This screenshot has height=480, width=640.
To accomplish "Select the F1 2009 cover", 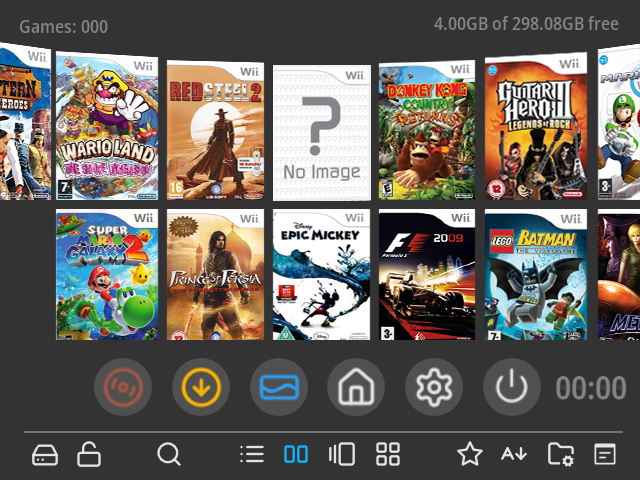I will point(427,275).
